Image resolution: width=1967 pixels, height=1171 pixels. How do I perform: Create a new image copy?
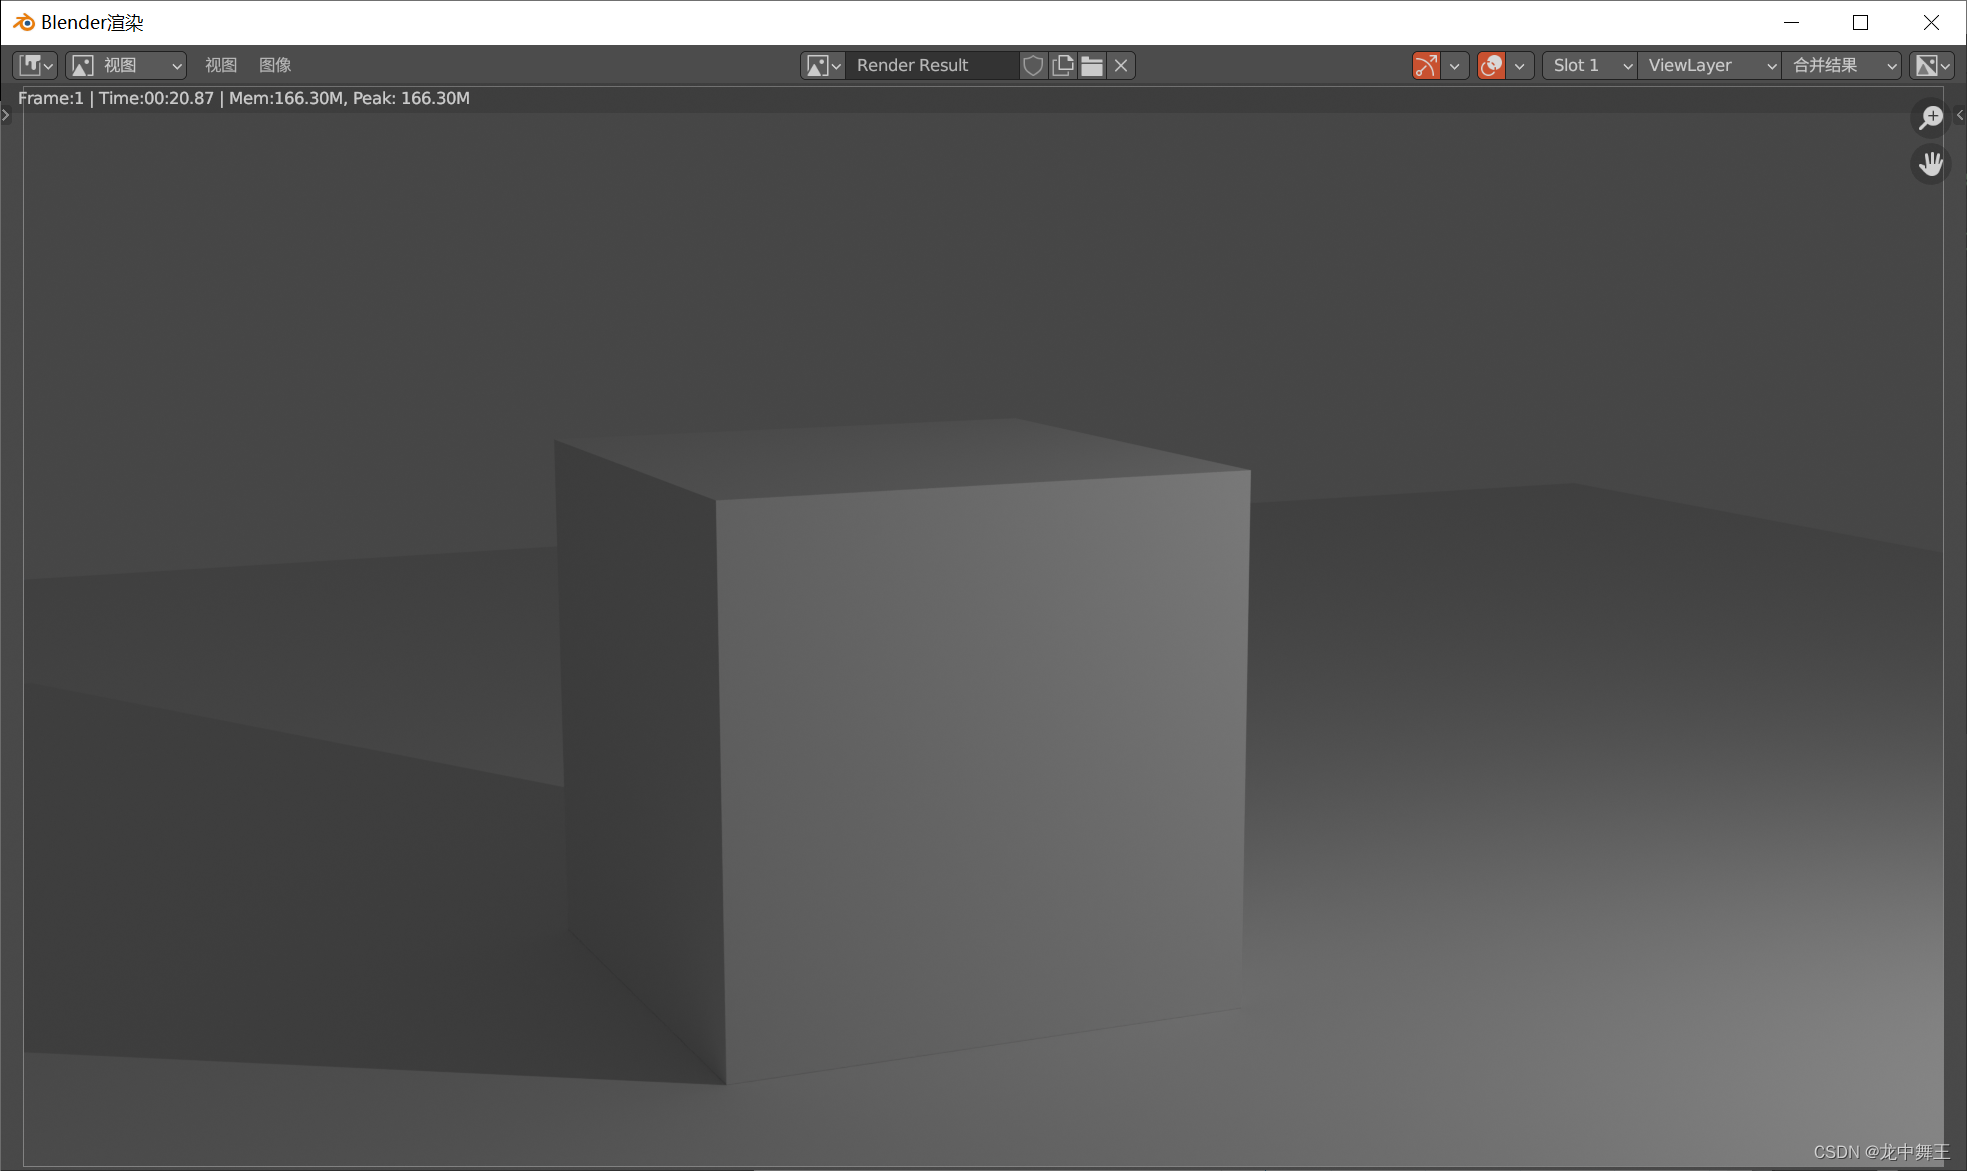1063,65
